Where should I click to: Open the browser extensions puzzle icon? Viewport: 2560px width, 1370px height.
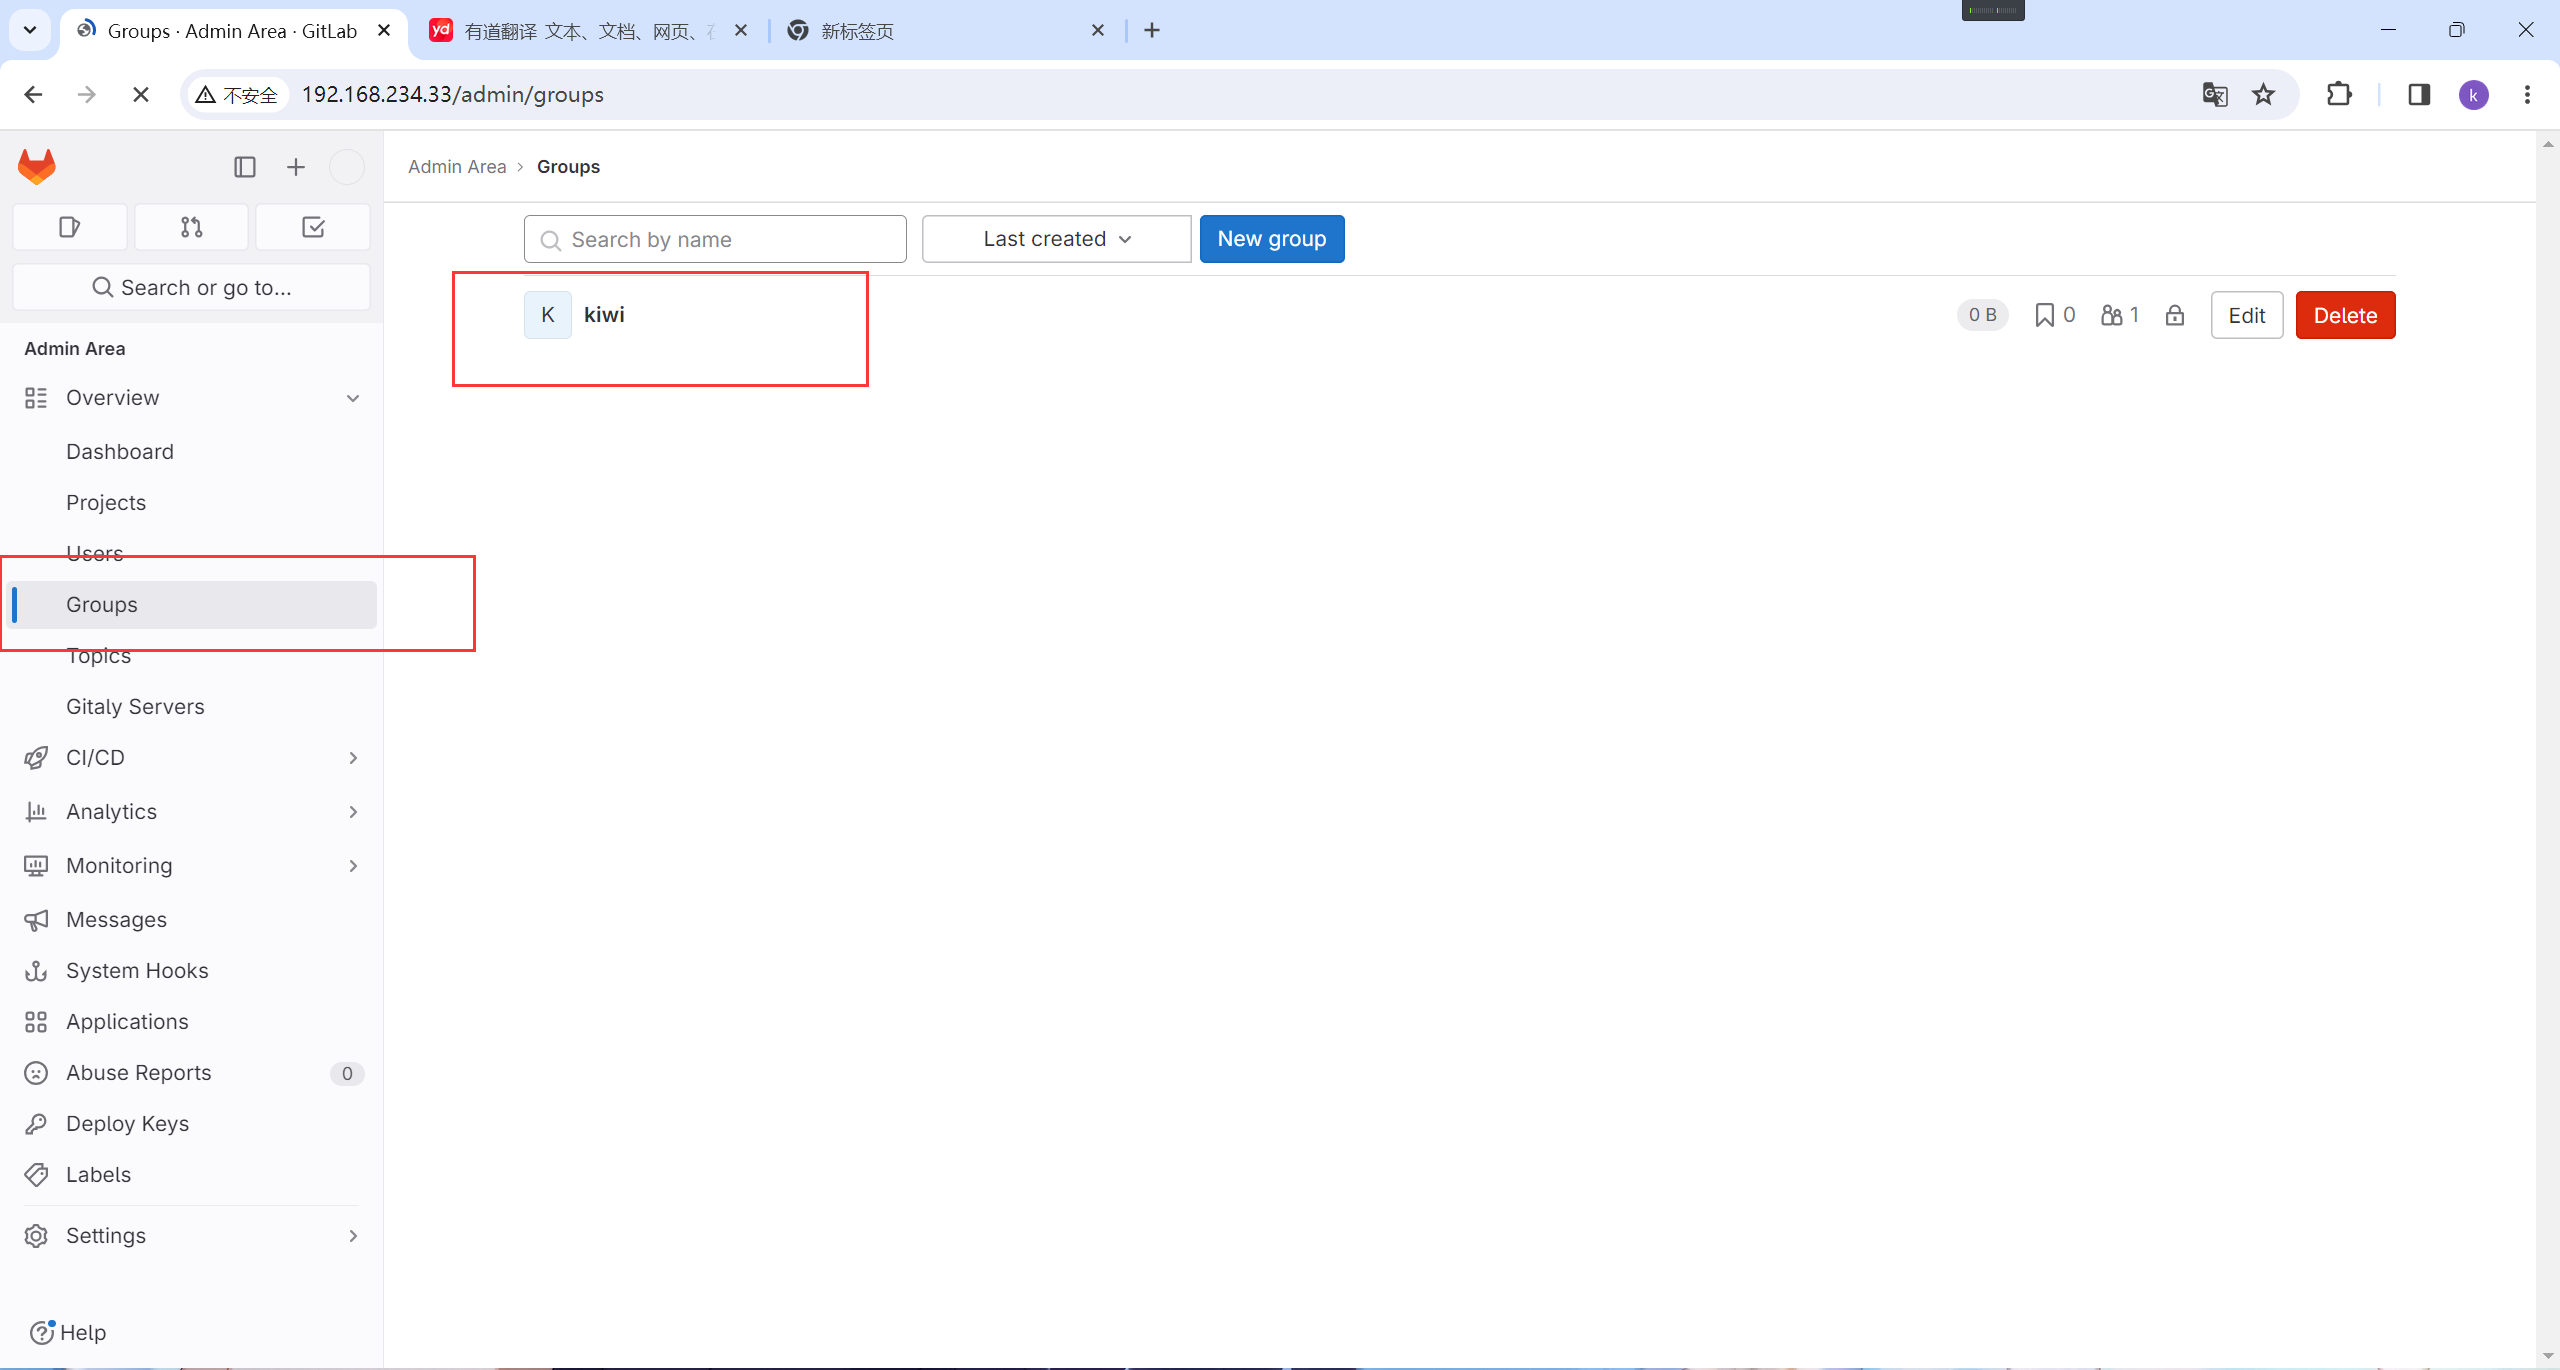2339,95
